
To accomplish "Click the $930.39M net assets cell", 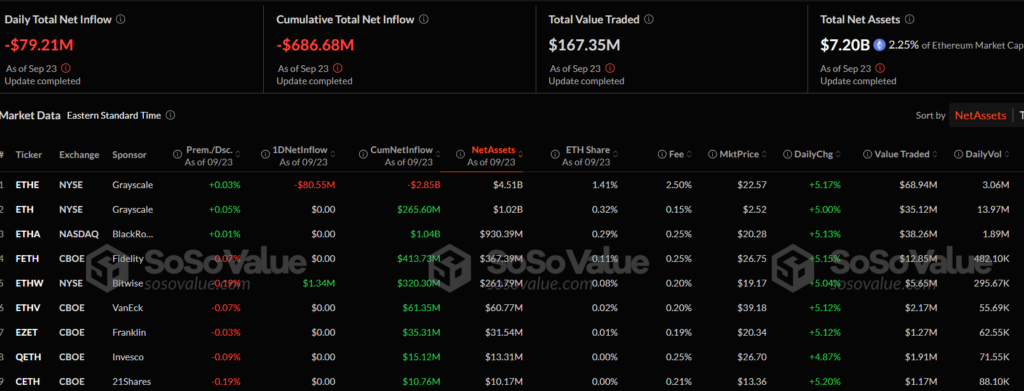I will (x=502, y=234).
